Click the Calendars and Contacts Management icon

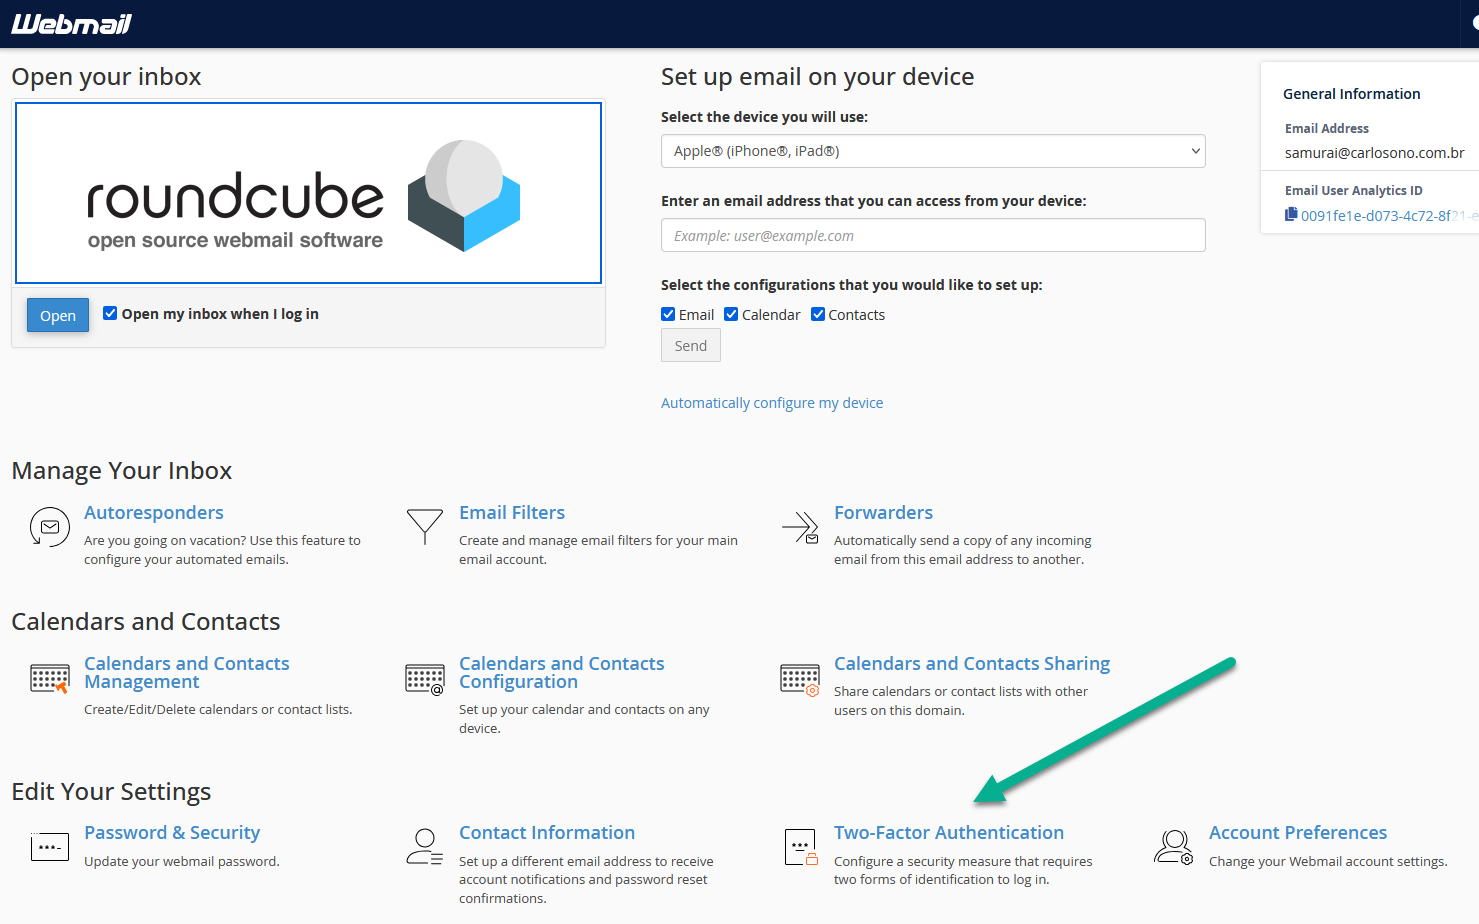(49, 678)
